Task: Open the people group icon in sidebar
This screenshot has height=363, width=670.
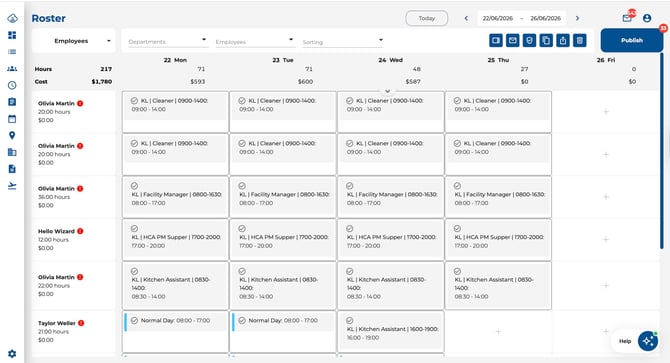Action: [12, 68]
